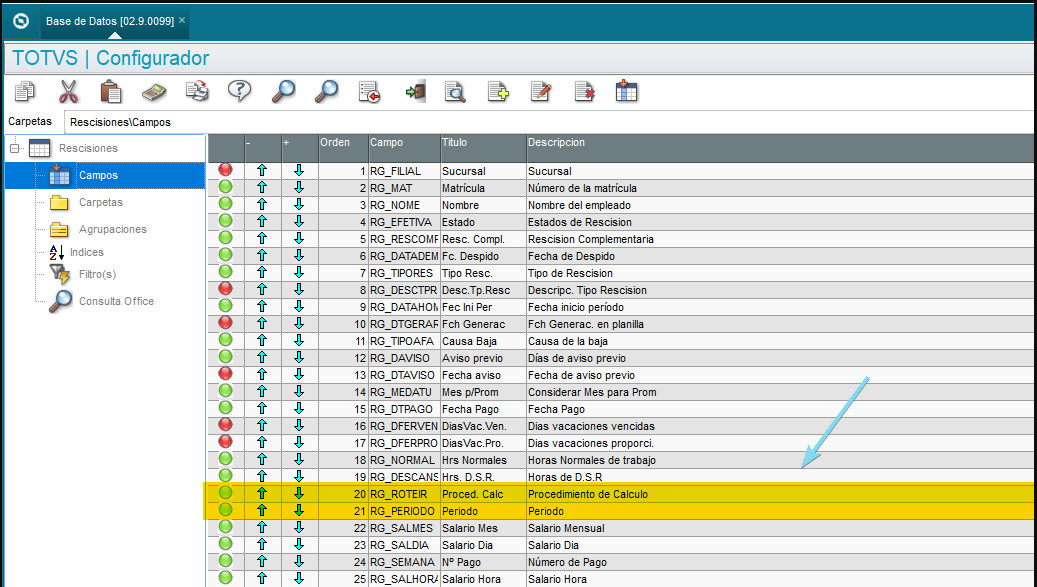Screen dimensions: 1037x587
Task: Select the Rescisiones tree root
Action: tap(88, 148)
